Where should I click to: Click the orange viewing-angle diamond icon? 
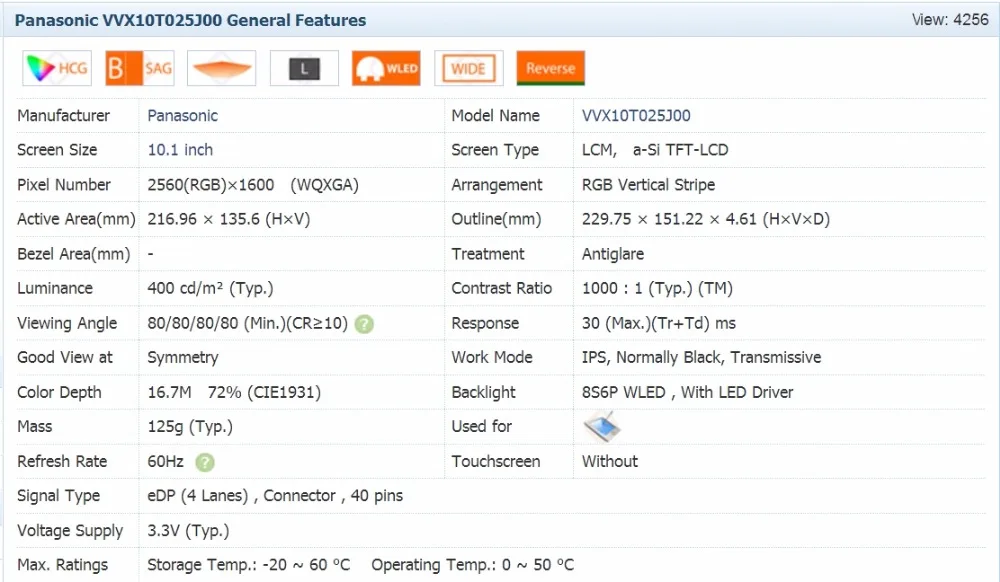(221, 68)
